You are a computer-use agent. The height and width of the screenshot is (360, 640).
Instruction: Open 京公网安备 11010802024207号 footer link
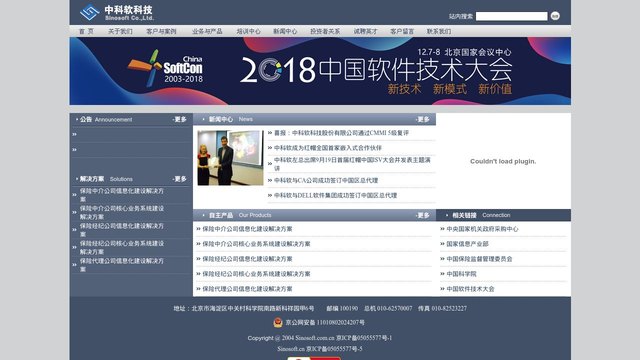tap(325, 322)
